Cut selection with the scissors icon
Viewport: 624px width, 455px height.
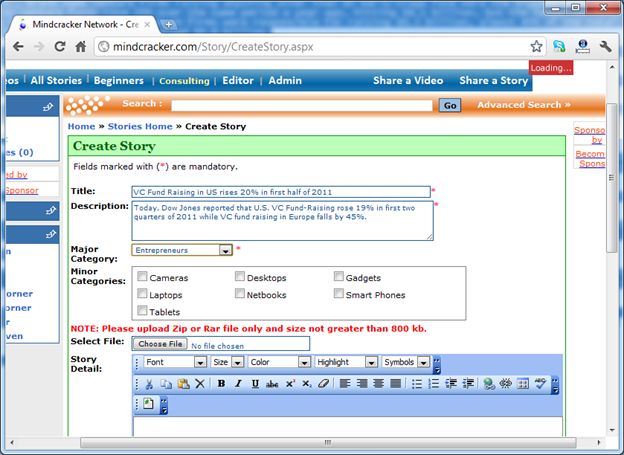pyautogui.click(x=149, y=384)
